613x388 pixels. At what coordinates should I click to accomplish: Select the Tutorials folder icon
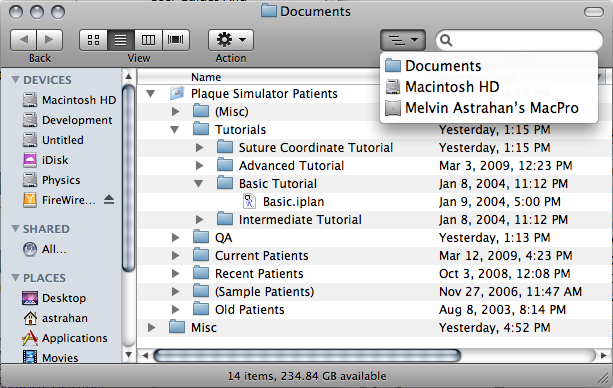coord(201,129)
